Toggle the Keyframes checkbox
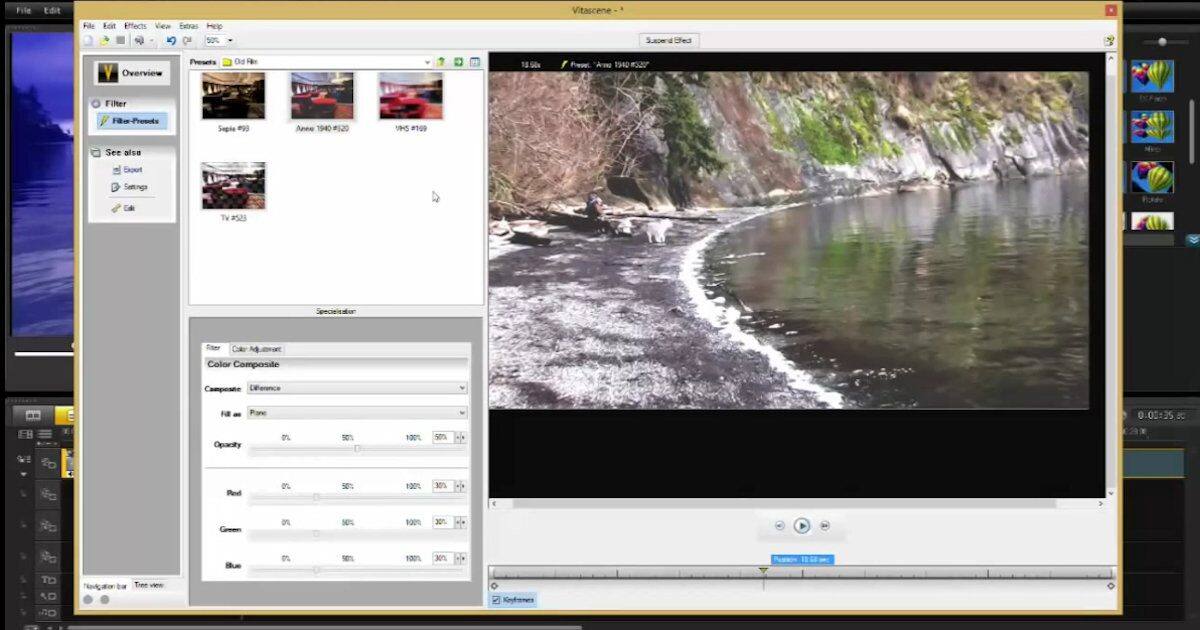 (x=494, y=599)
